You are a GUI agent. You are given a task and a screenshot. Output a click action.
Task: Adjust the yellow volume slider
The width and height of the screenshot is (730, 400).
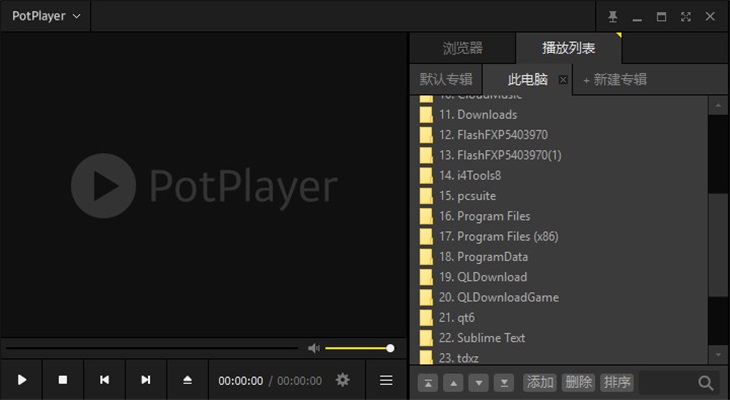click(x=359, y=348)
